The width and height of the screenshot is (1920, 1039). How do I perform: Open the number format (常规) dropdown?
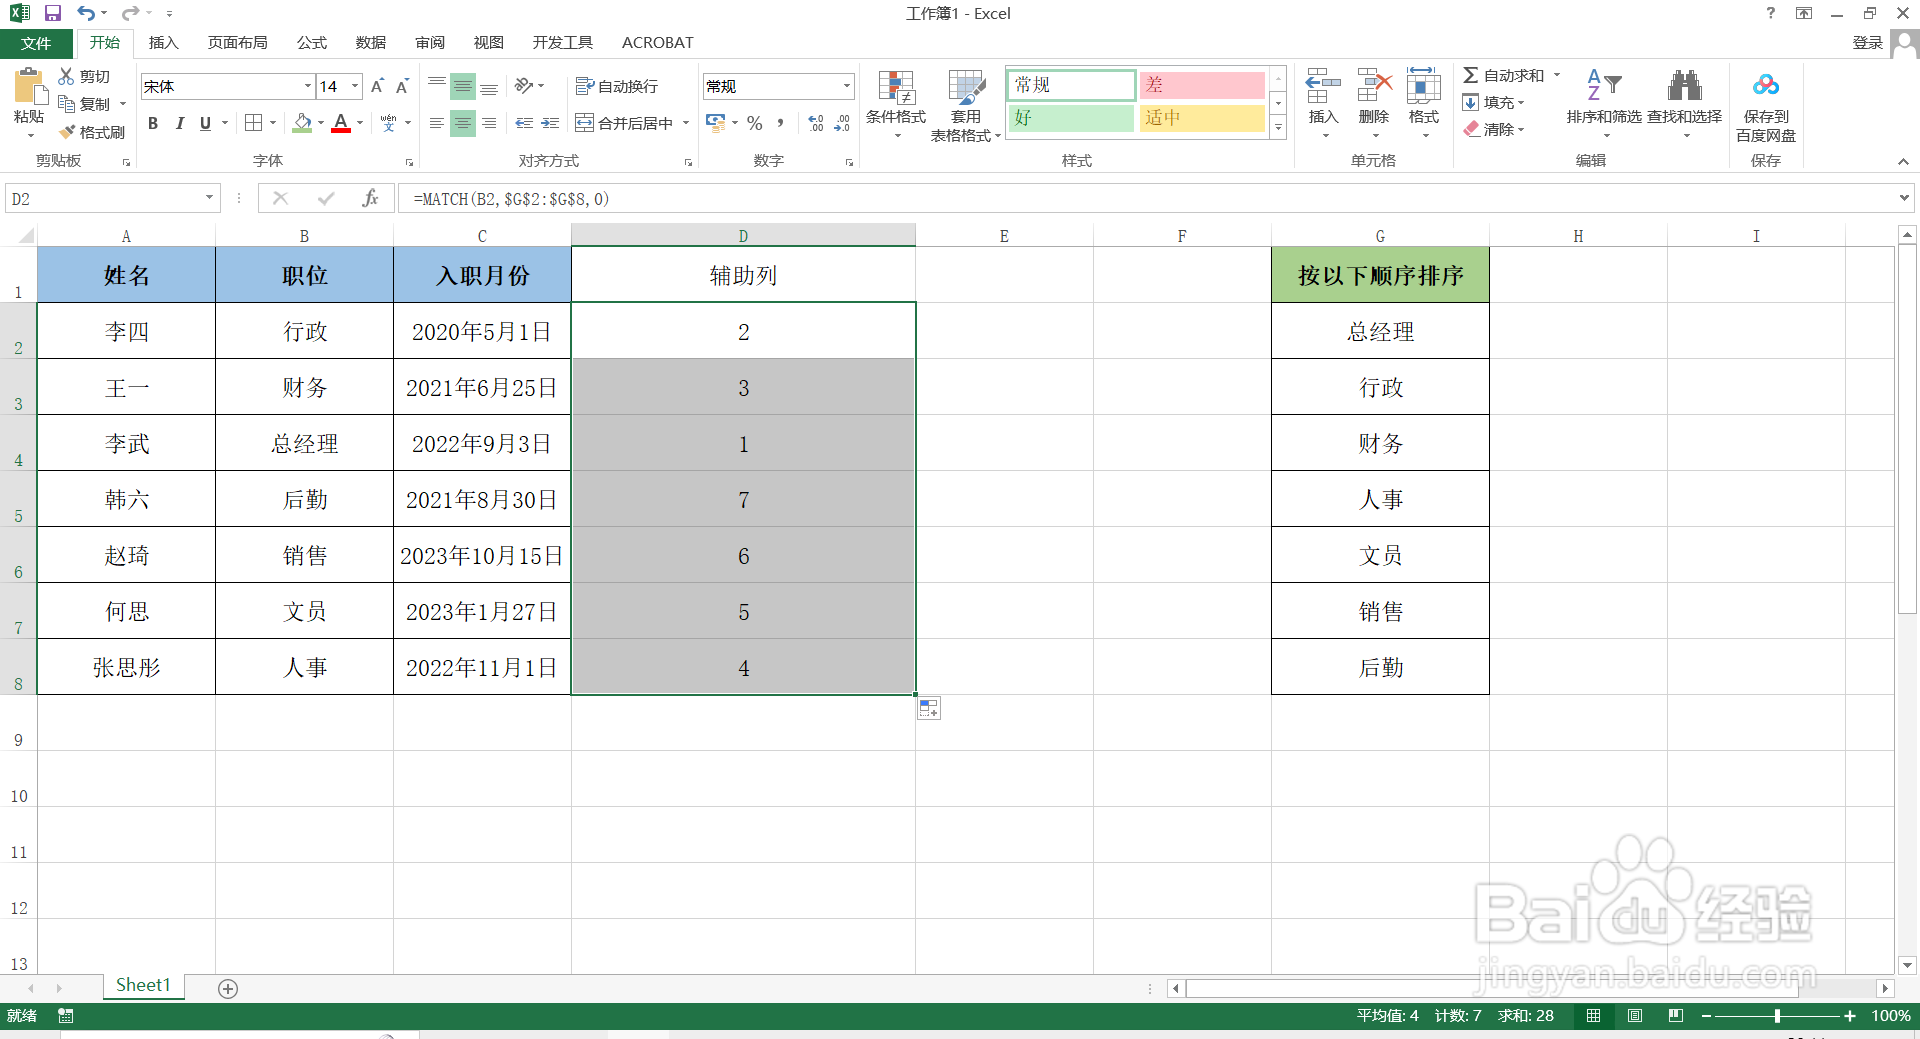click(845, 86)
